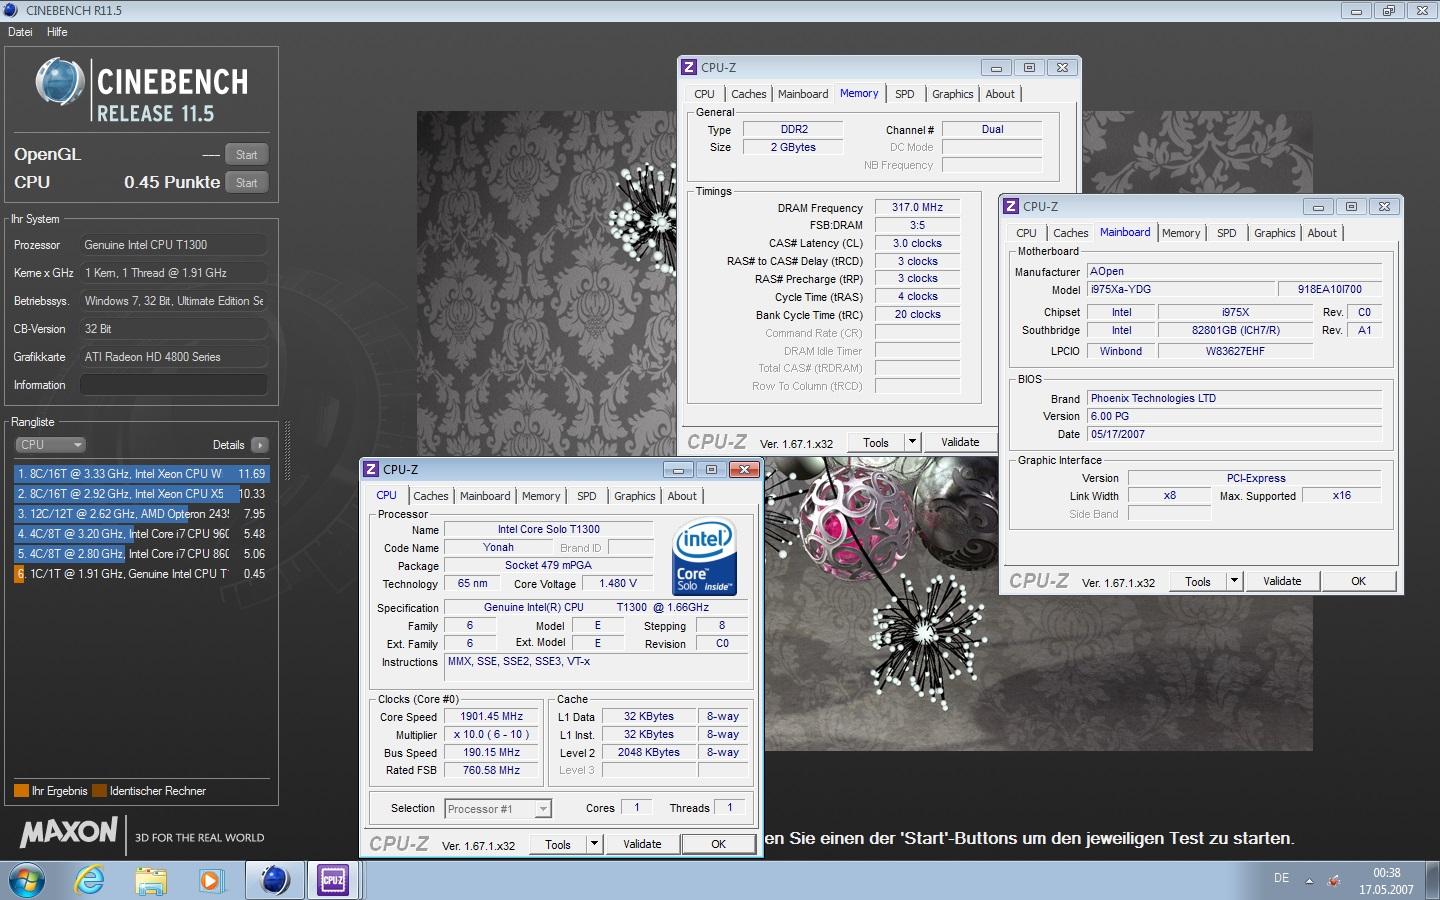Click DRAM Frequency value 317.0 MHz

point(918,208)
